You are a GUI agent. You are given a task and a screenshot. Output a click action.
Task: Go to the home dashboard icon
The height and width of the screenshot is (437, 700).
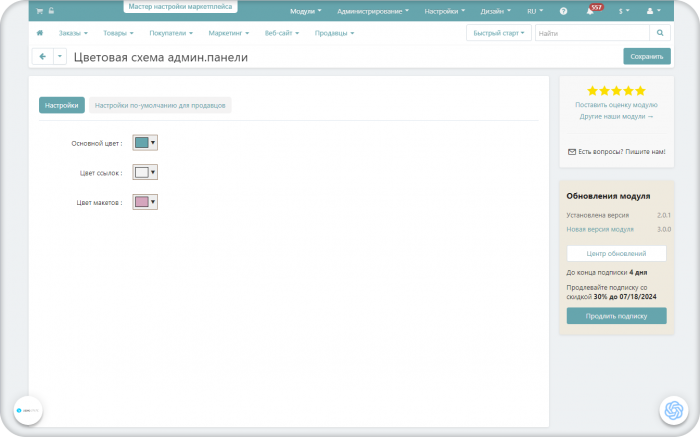coord(40,33)
